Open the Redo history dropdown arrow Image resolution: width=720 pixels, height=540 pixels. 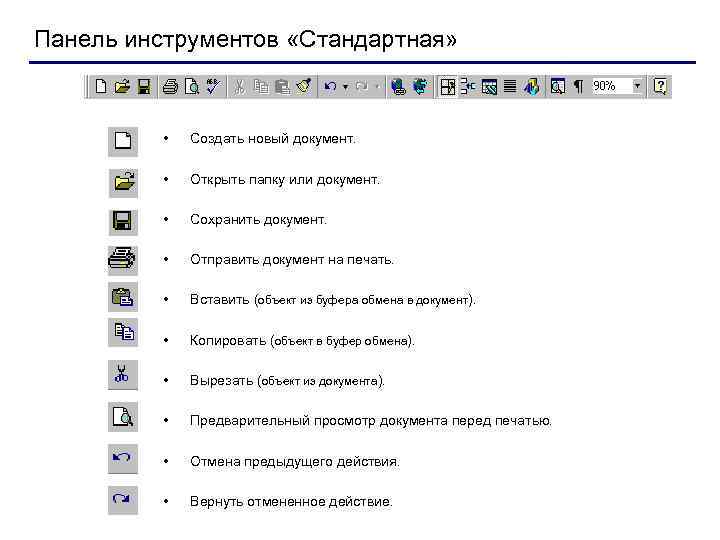pyautogui.click(x=377, y=86)
